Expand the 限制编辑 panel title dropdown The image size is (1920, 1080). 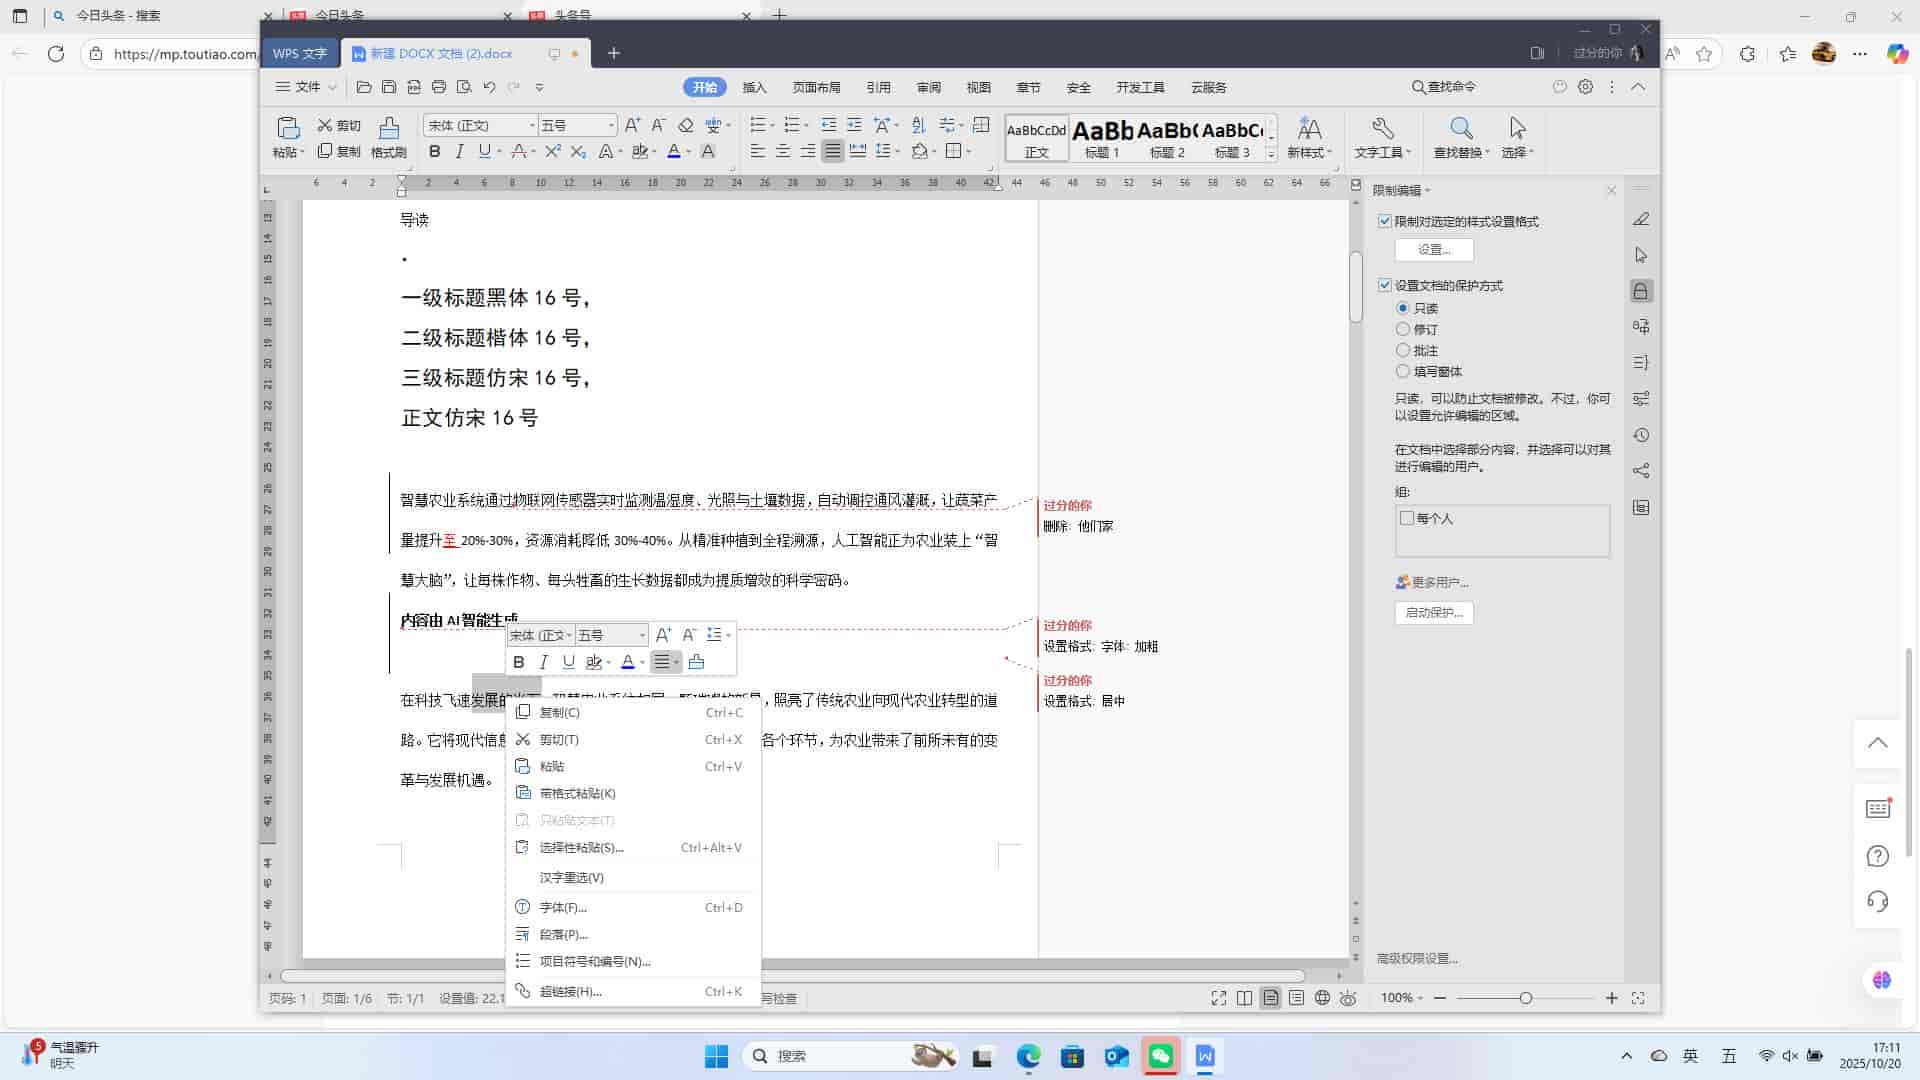point(1428,190)
